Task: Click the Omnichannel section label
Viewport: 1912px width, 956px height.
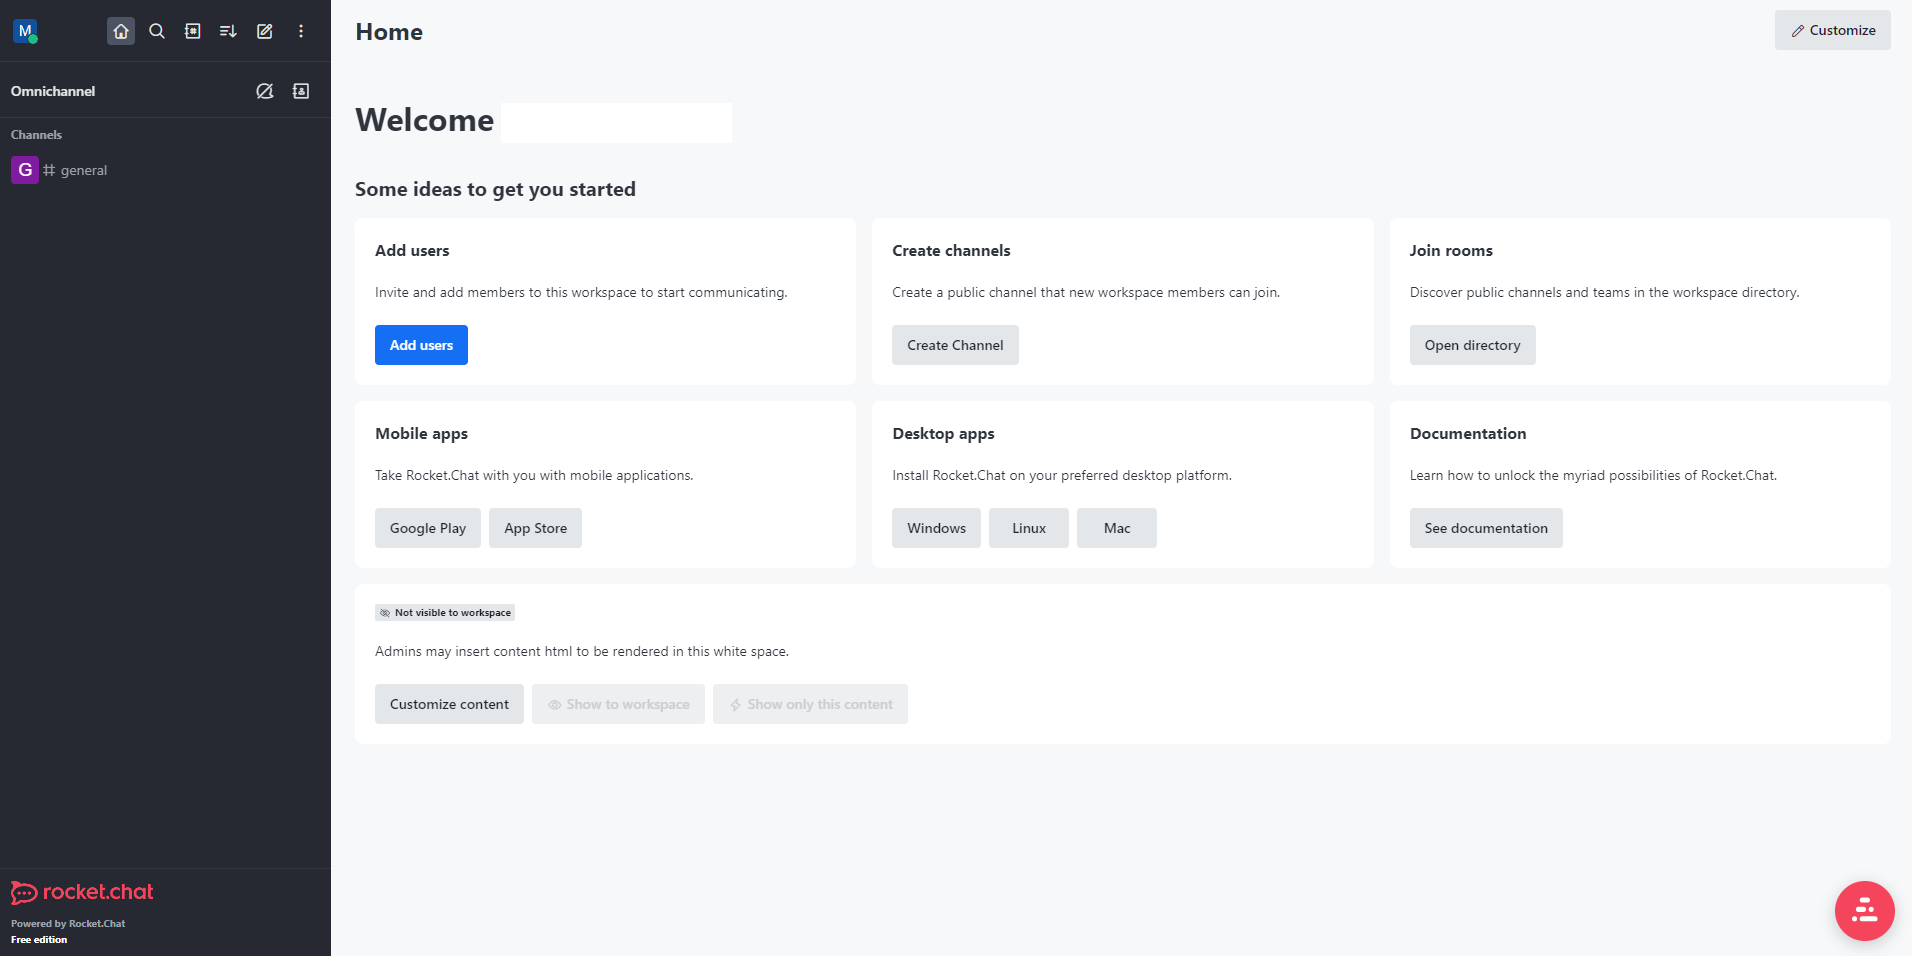Action: coord(53,91)
